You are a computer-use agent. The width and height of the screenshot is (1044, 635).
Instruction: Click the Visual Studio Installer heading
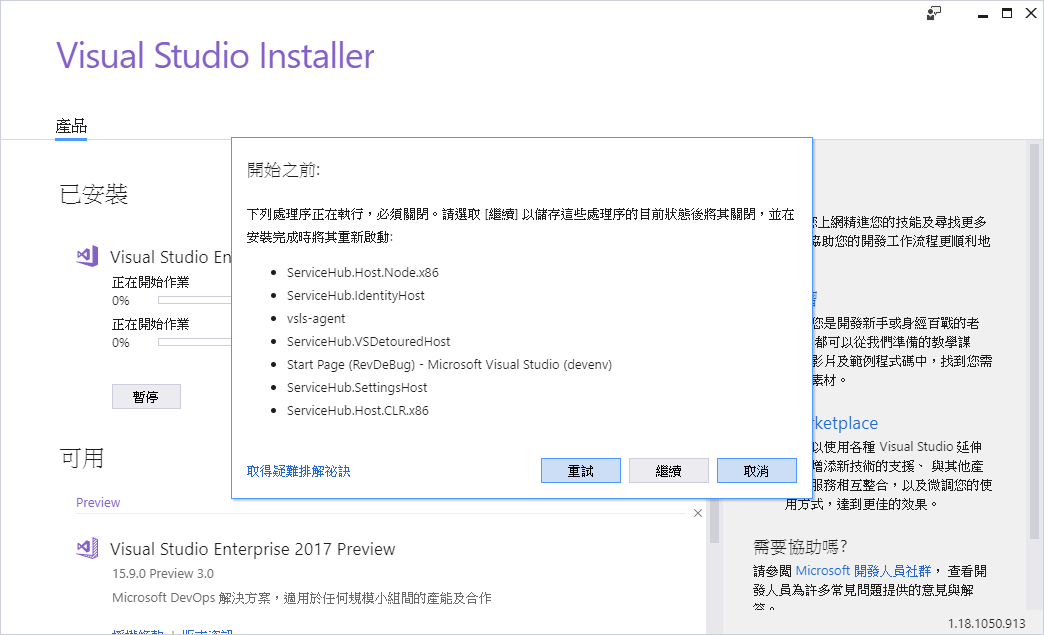pyautogui.click(x=215, y=56)
